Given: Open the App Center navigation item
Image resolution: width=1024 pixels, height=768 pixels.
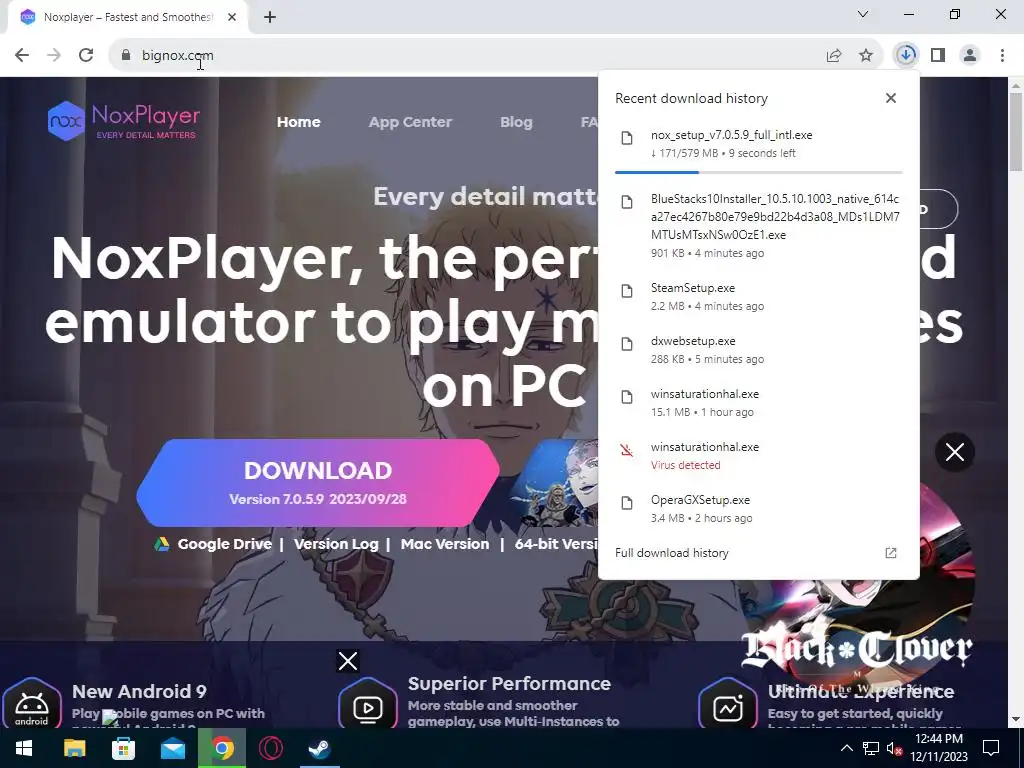Looking at the screenshot, I should click(x=410, y=122).
